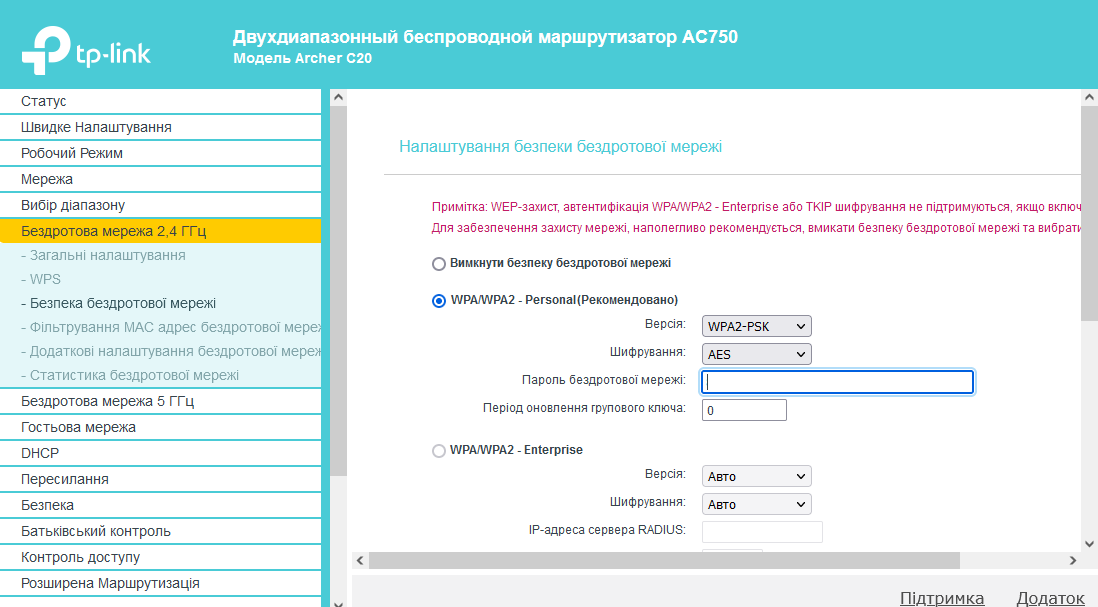The height and width of the screenshot is (607, 1098).
Task: Click horizontal scrollbar right arrow
Action: pos(1073,560)
